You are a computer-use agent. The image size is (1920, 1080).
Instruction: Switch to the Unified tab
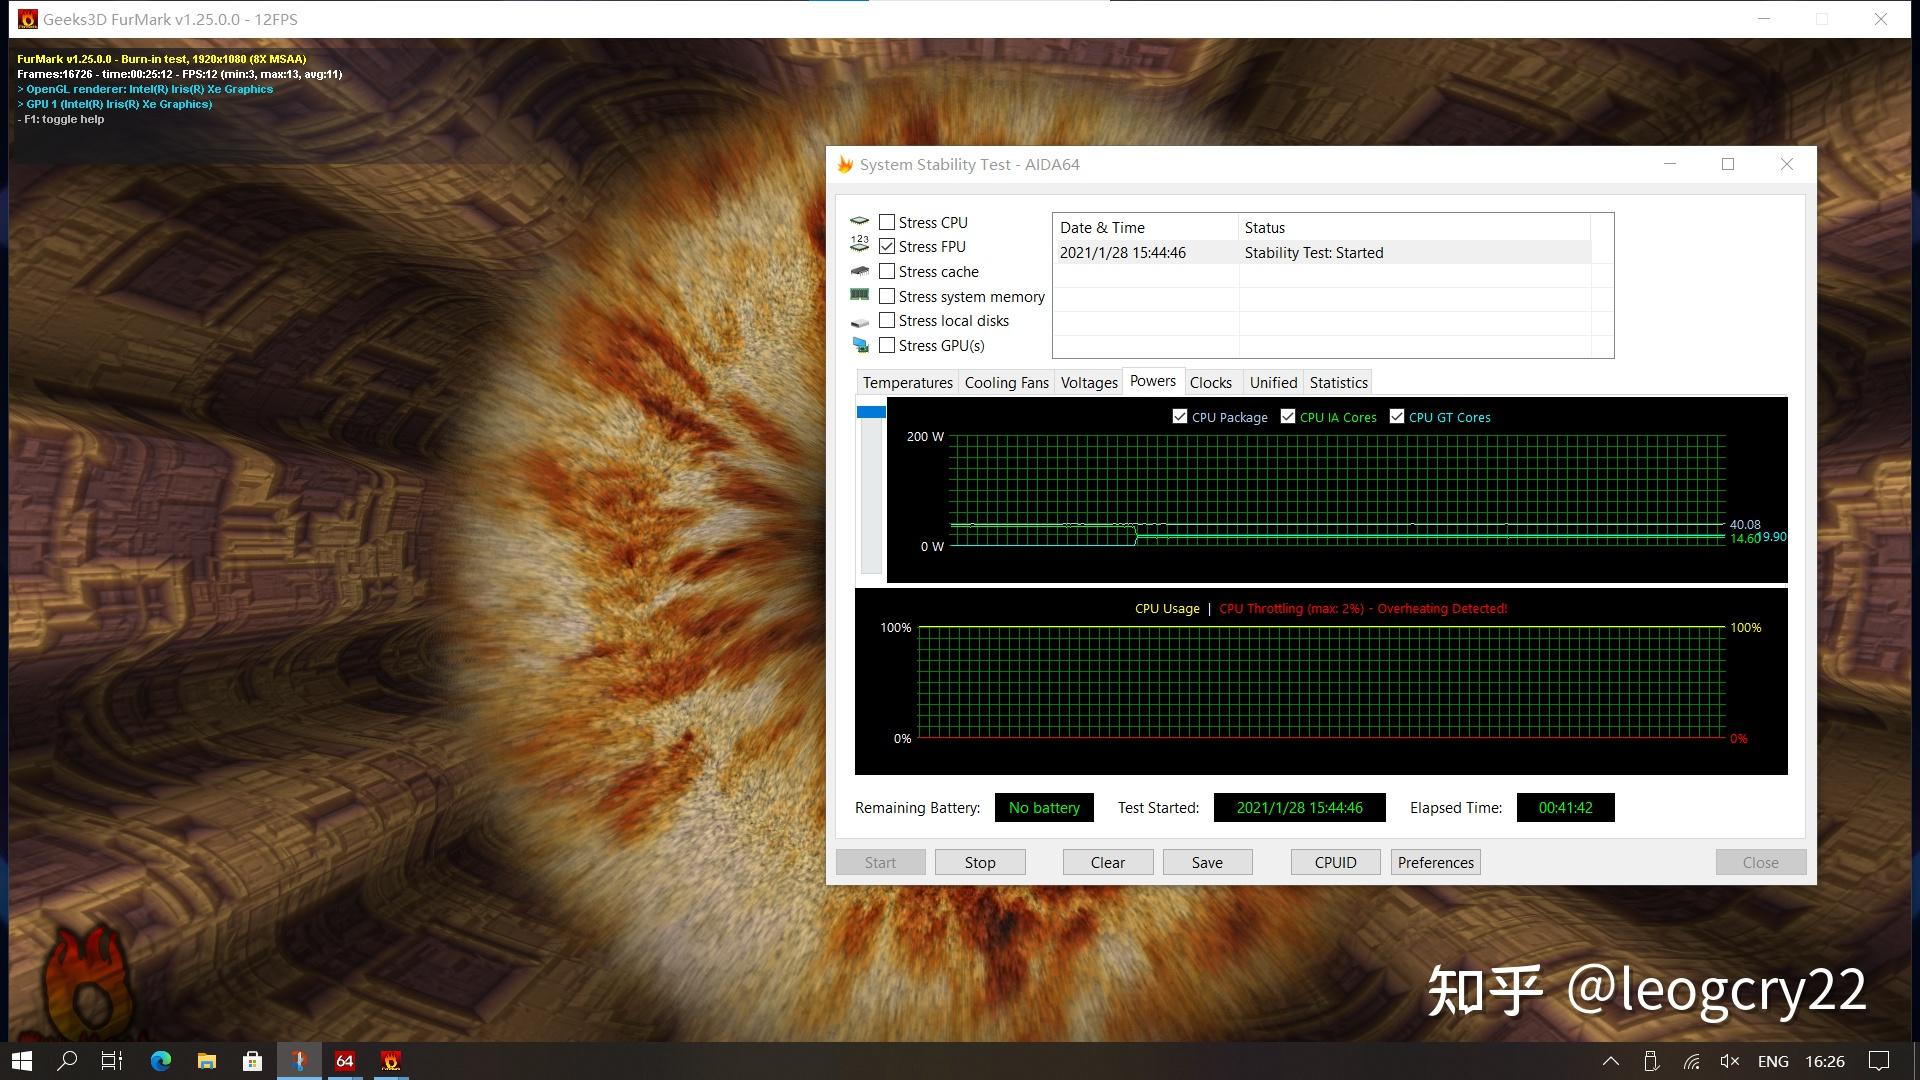pyautogui.click(x=1273, y=382)
